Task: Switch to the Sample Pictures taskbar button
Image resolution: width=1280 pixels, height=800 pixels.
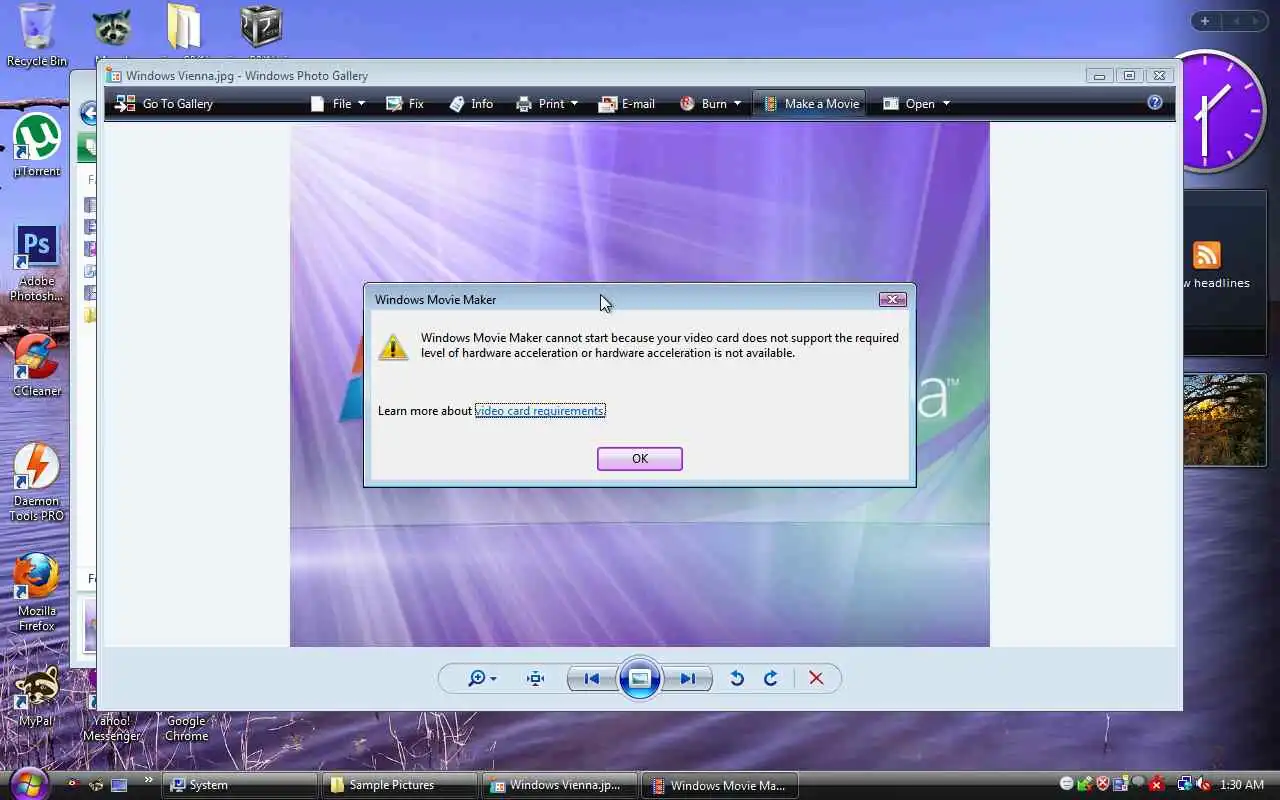Action: [x=399, y=785]
